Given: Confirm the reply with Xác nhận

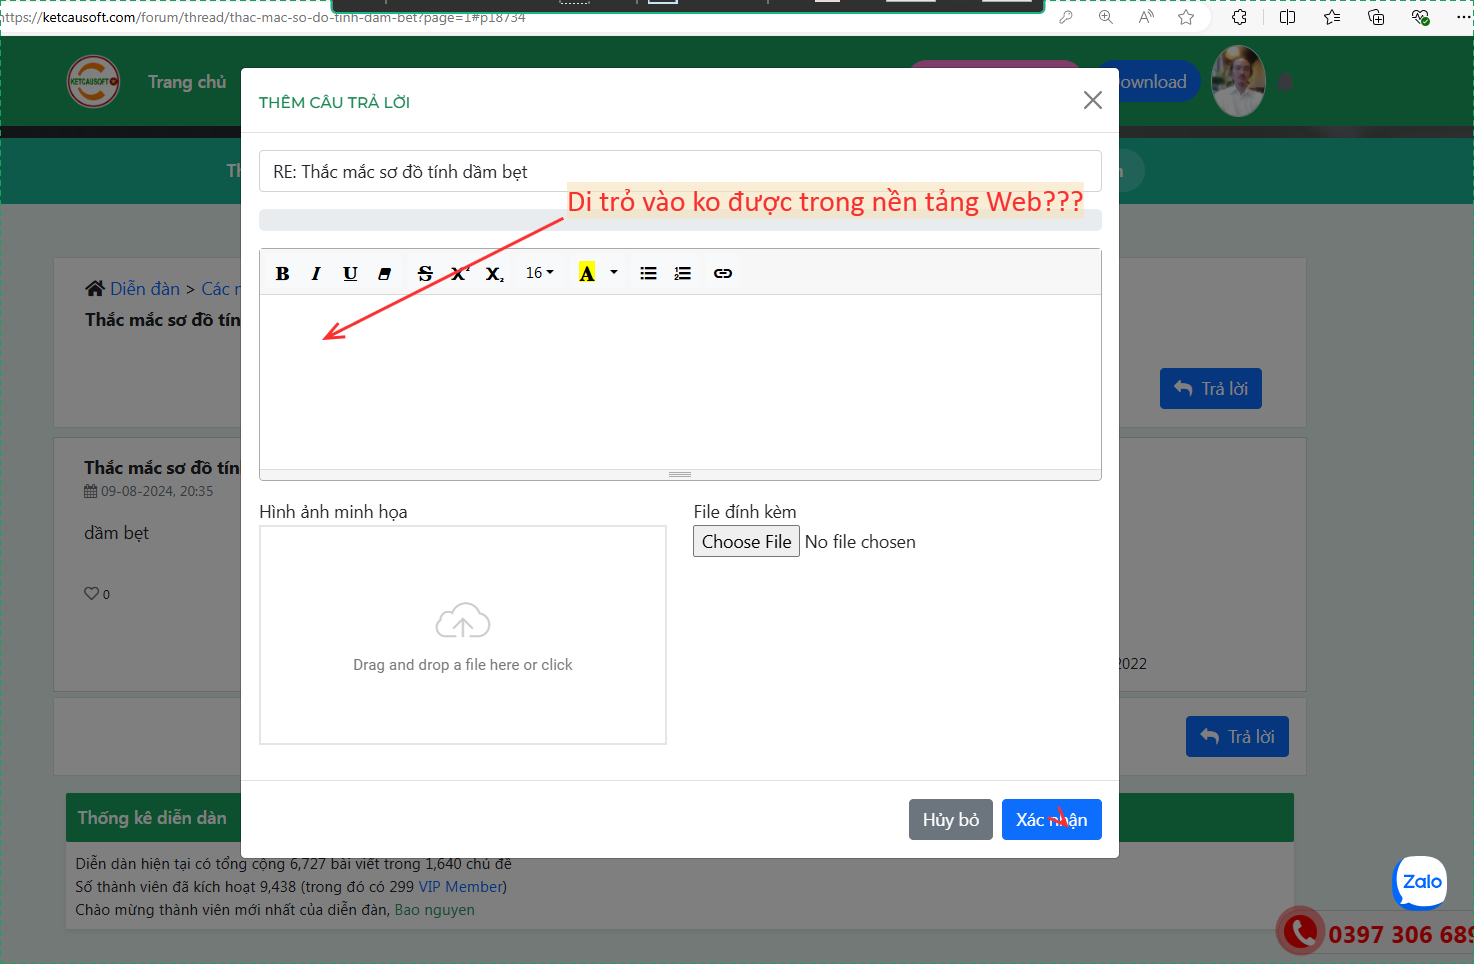Looking at the screenshot, I should click(1051, 820).
